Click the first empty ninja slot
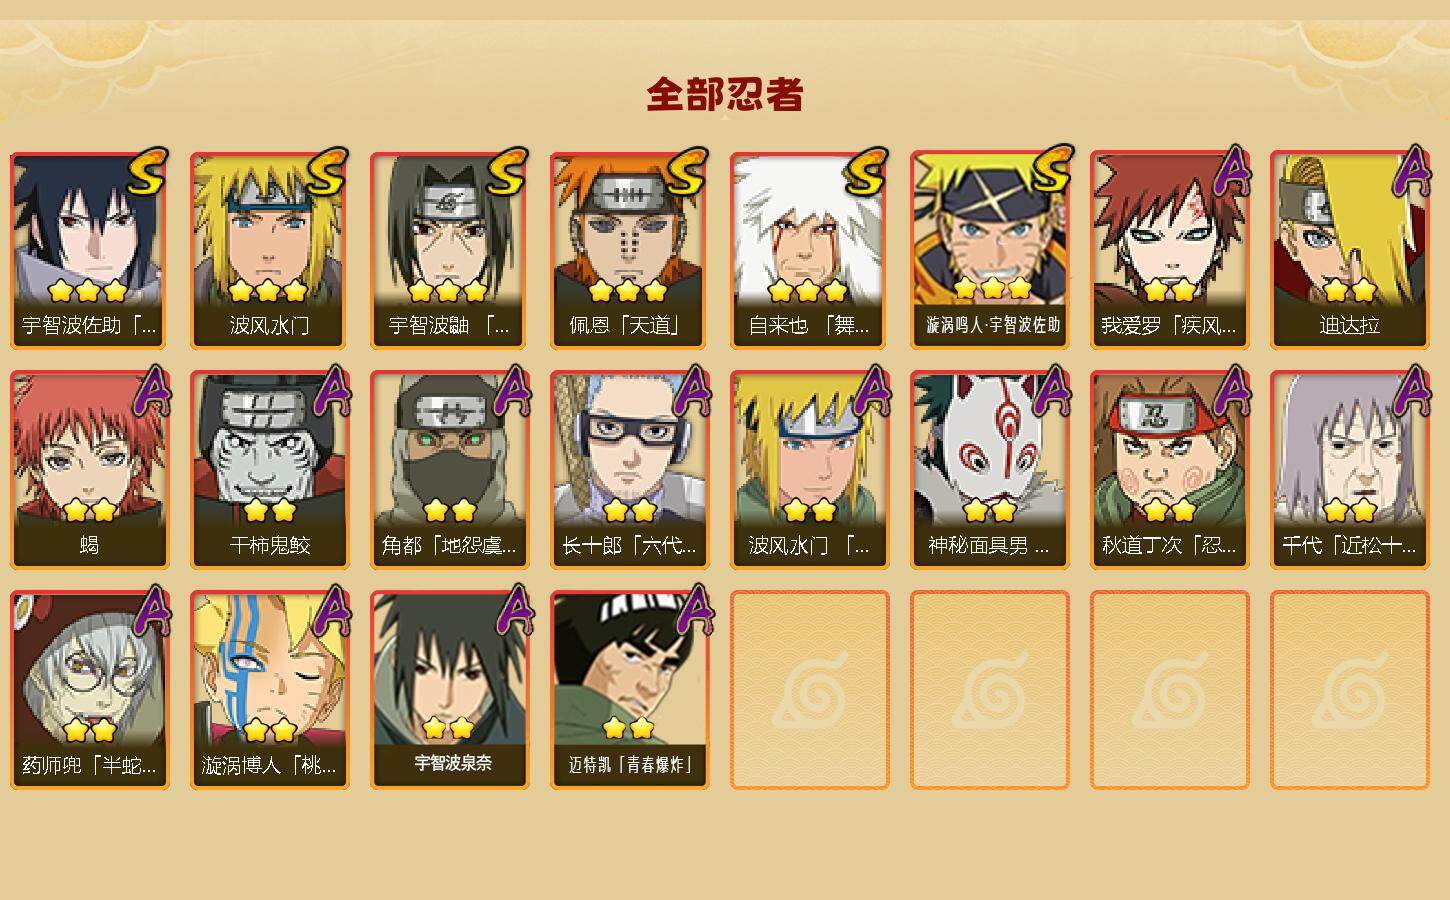The width and height of the screenshot is (1450, 900). tap(809, 690)
